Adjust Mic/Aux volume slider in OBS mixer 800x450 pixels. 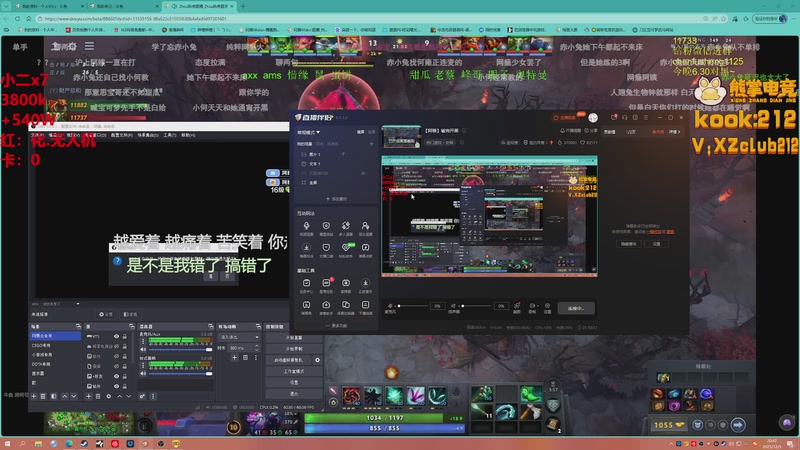point(180,349)
